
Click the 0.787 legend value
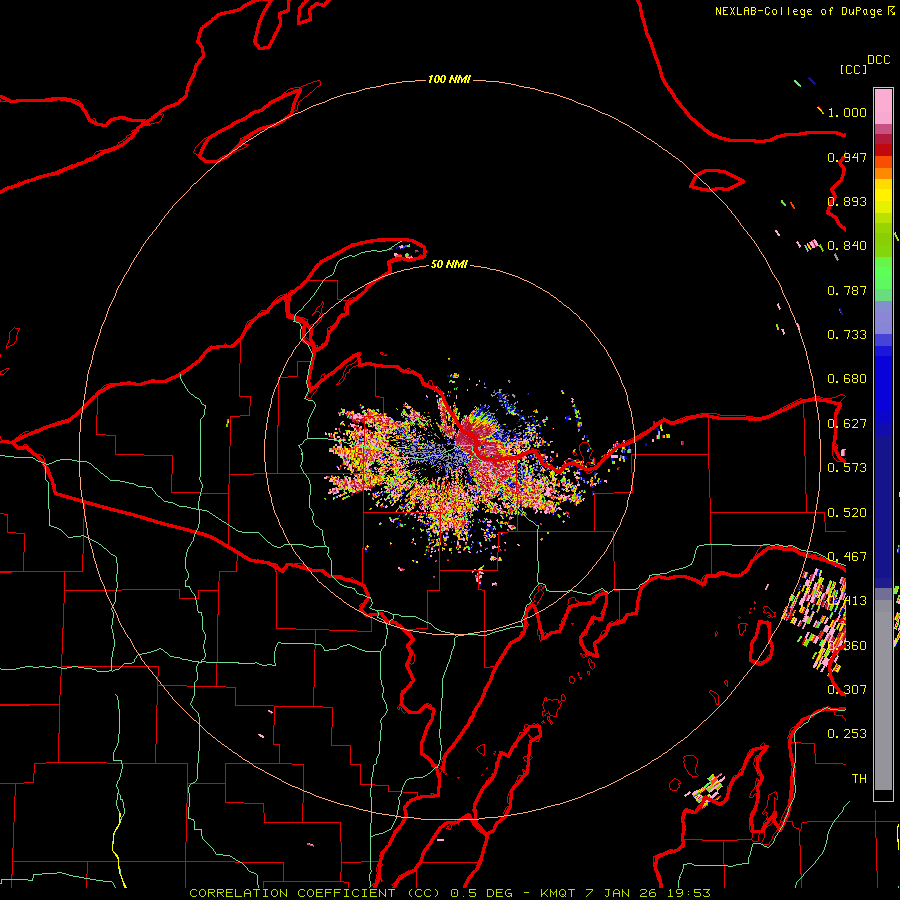pos(847,290)
